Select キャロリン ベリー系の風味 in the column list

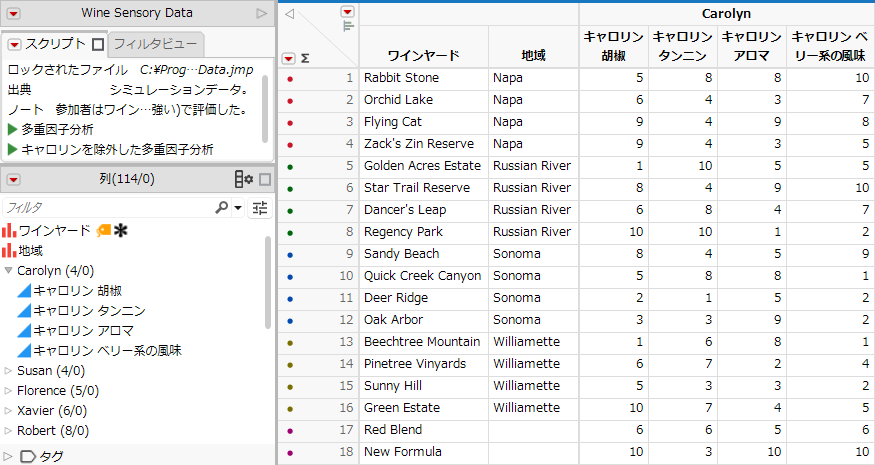click(x=107, y=351)
